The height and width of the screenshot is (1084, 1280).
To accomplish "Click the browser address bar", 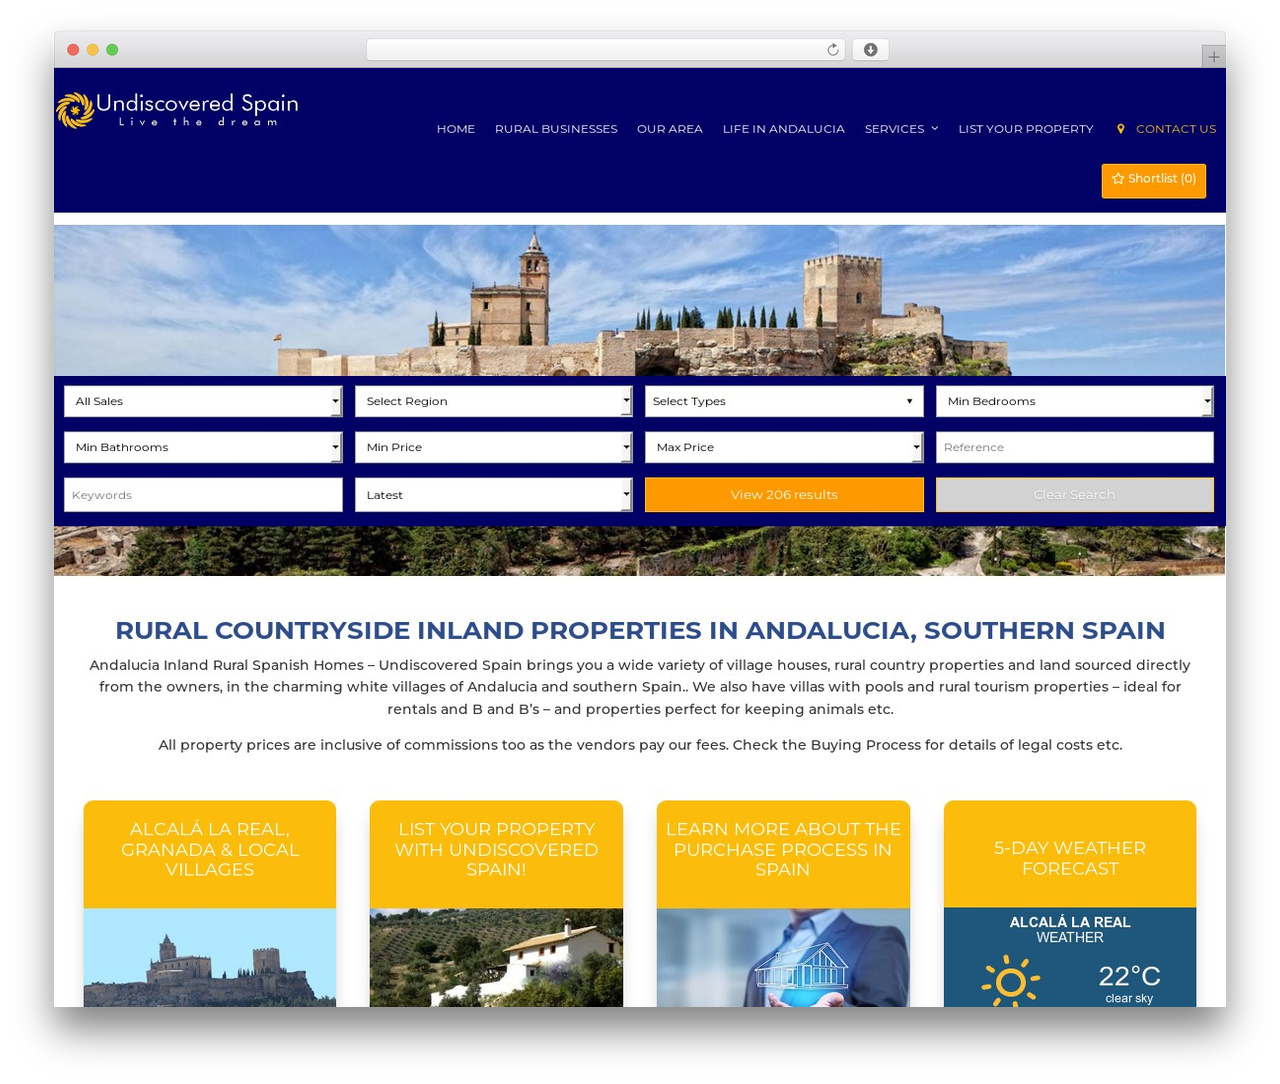I will click(606, 50).
